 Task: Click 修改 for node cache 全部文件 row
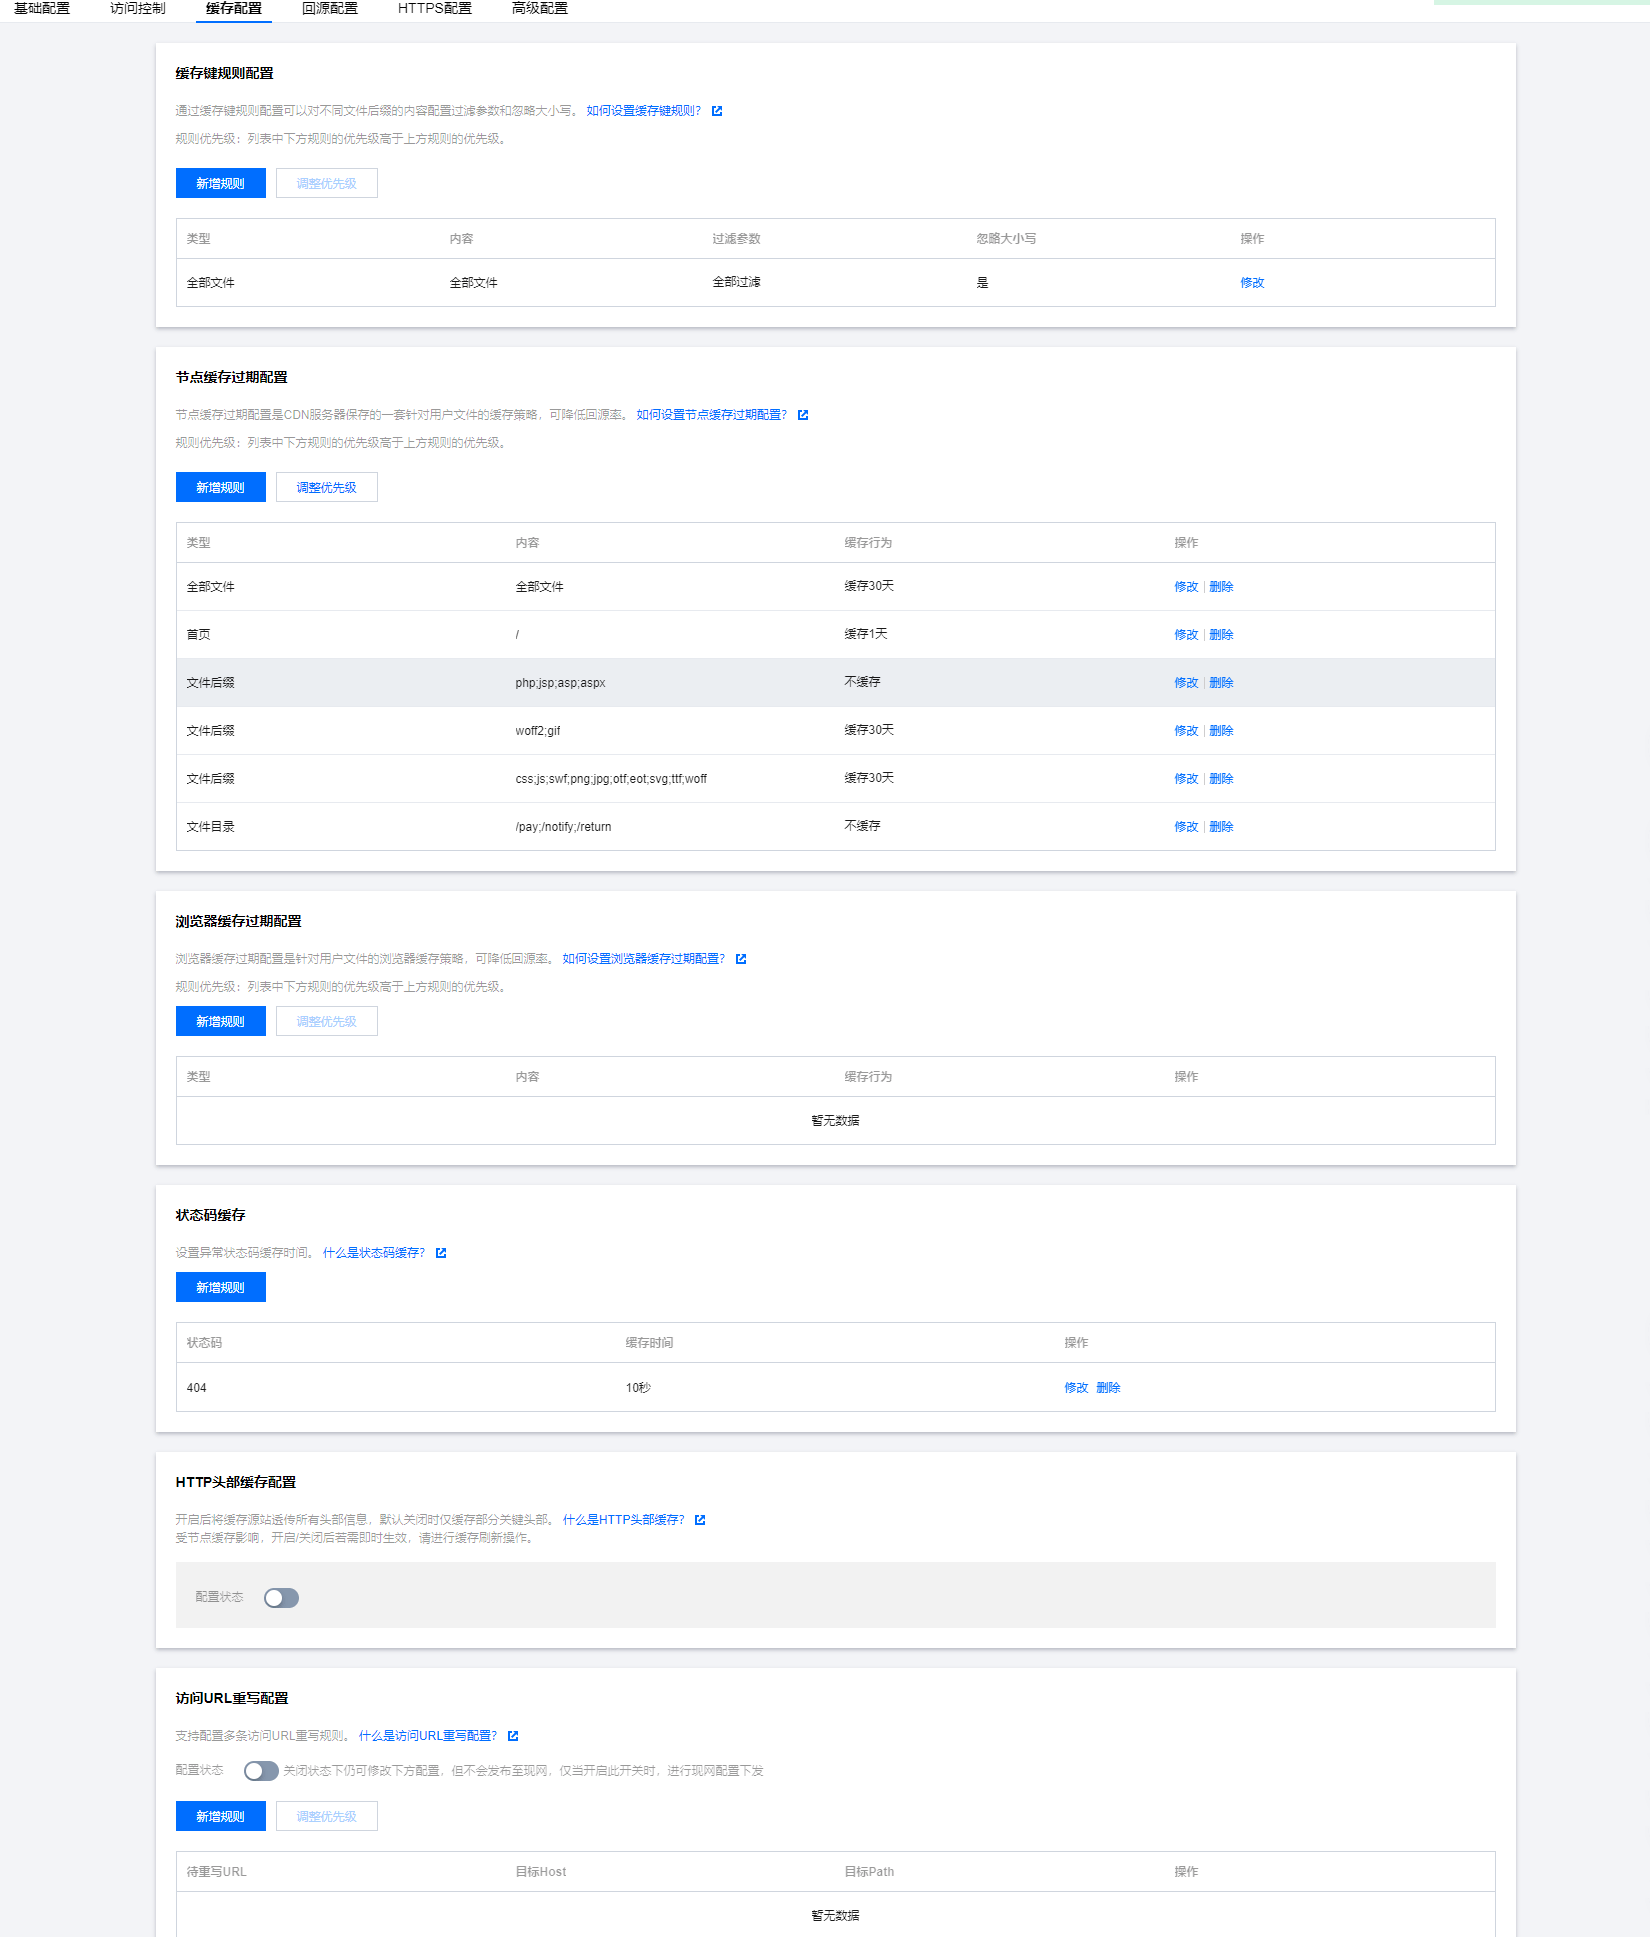point(1186,587)
